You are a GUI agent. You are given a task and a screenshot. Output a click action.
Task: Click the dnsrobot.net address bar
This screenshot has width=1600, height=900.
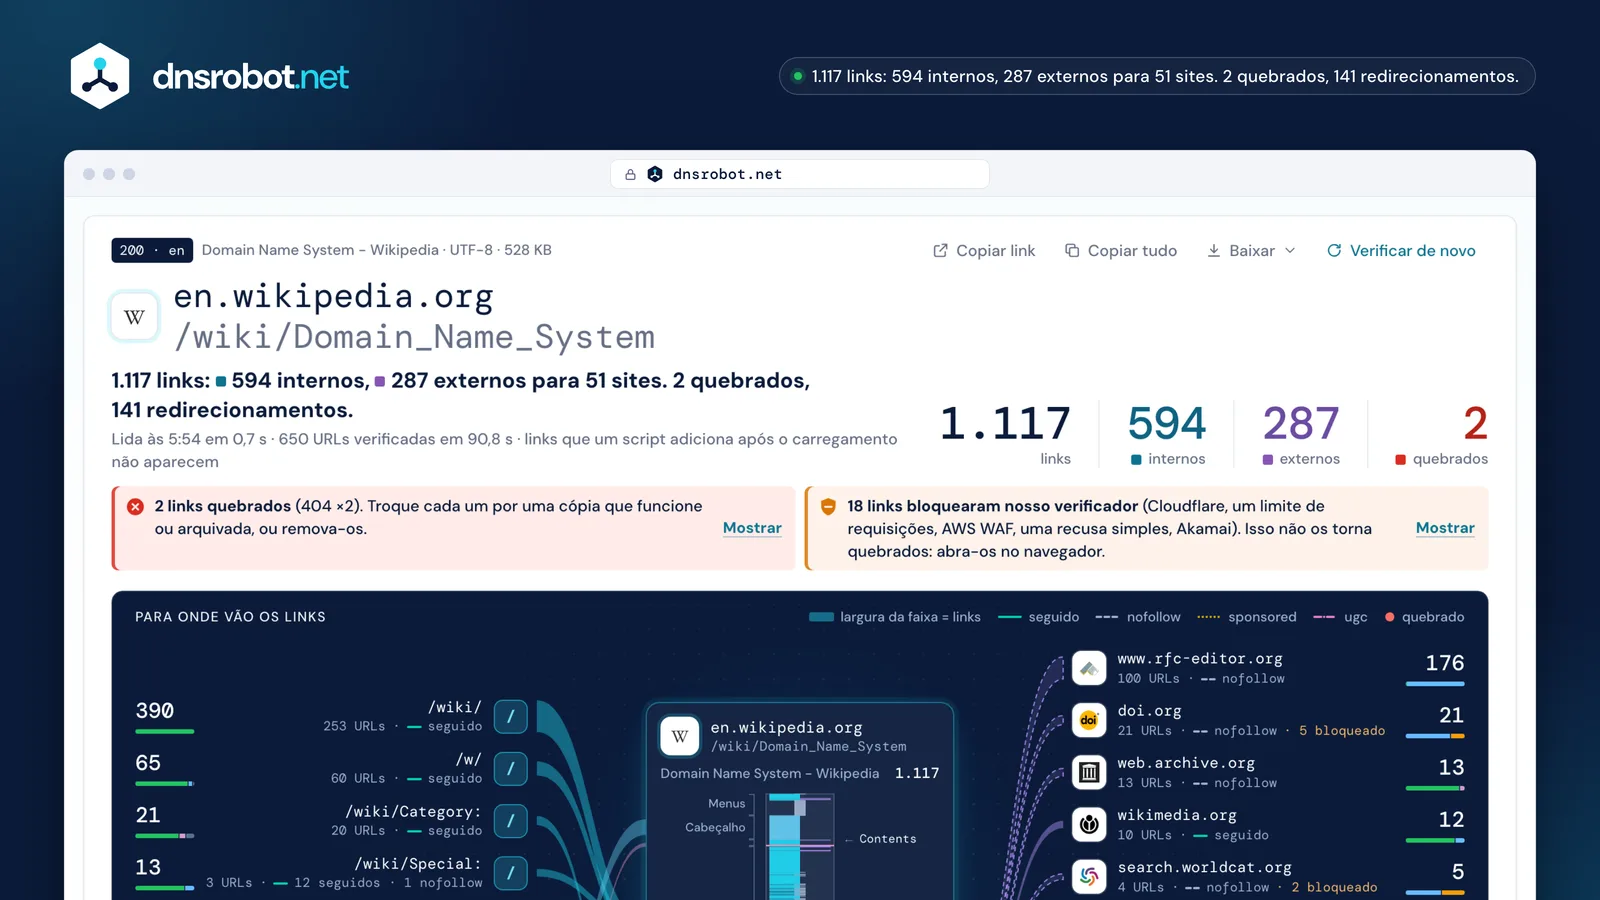800,174
